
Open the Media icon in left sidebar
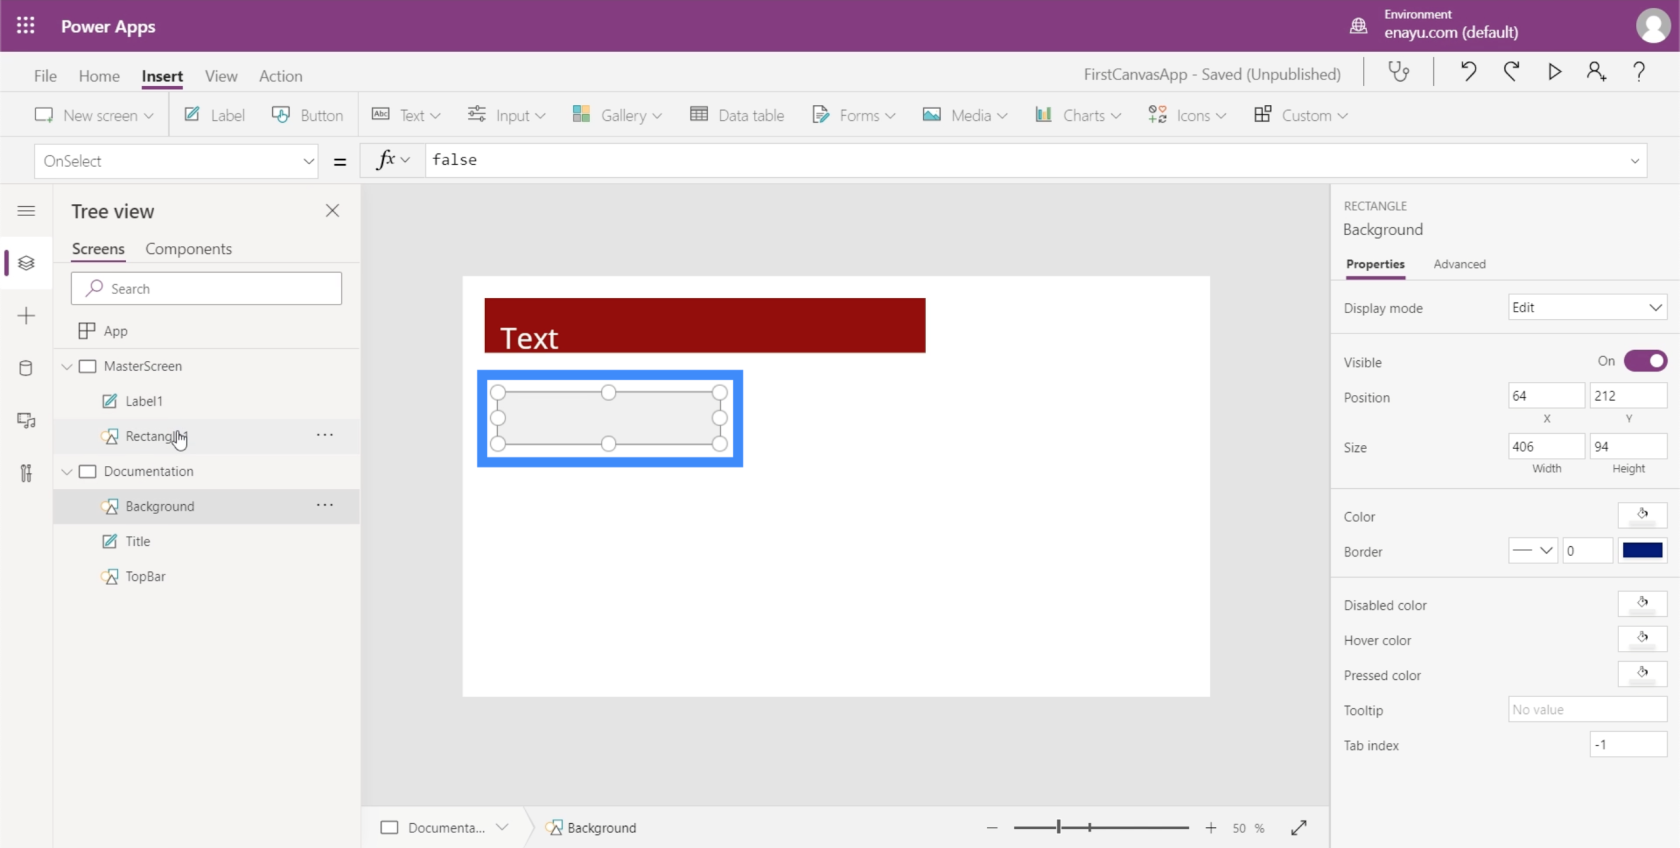[26, 421]
